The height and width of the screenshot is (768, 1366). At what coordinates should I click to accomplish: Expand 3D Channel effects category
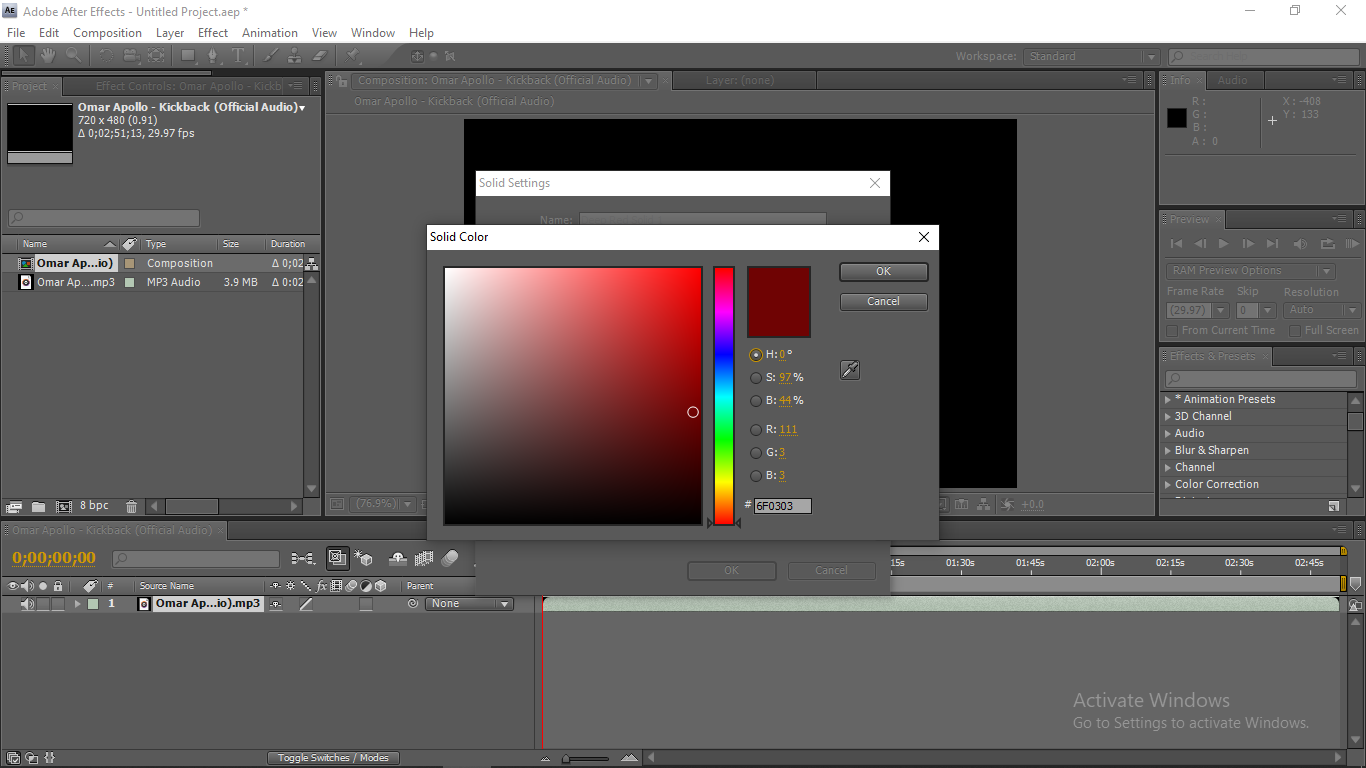[x=1168, y=416]
